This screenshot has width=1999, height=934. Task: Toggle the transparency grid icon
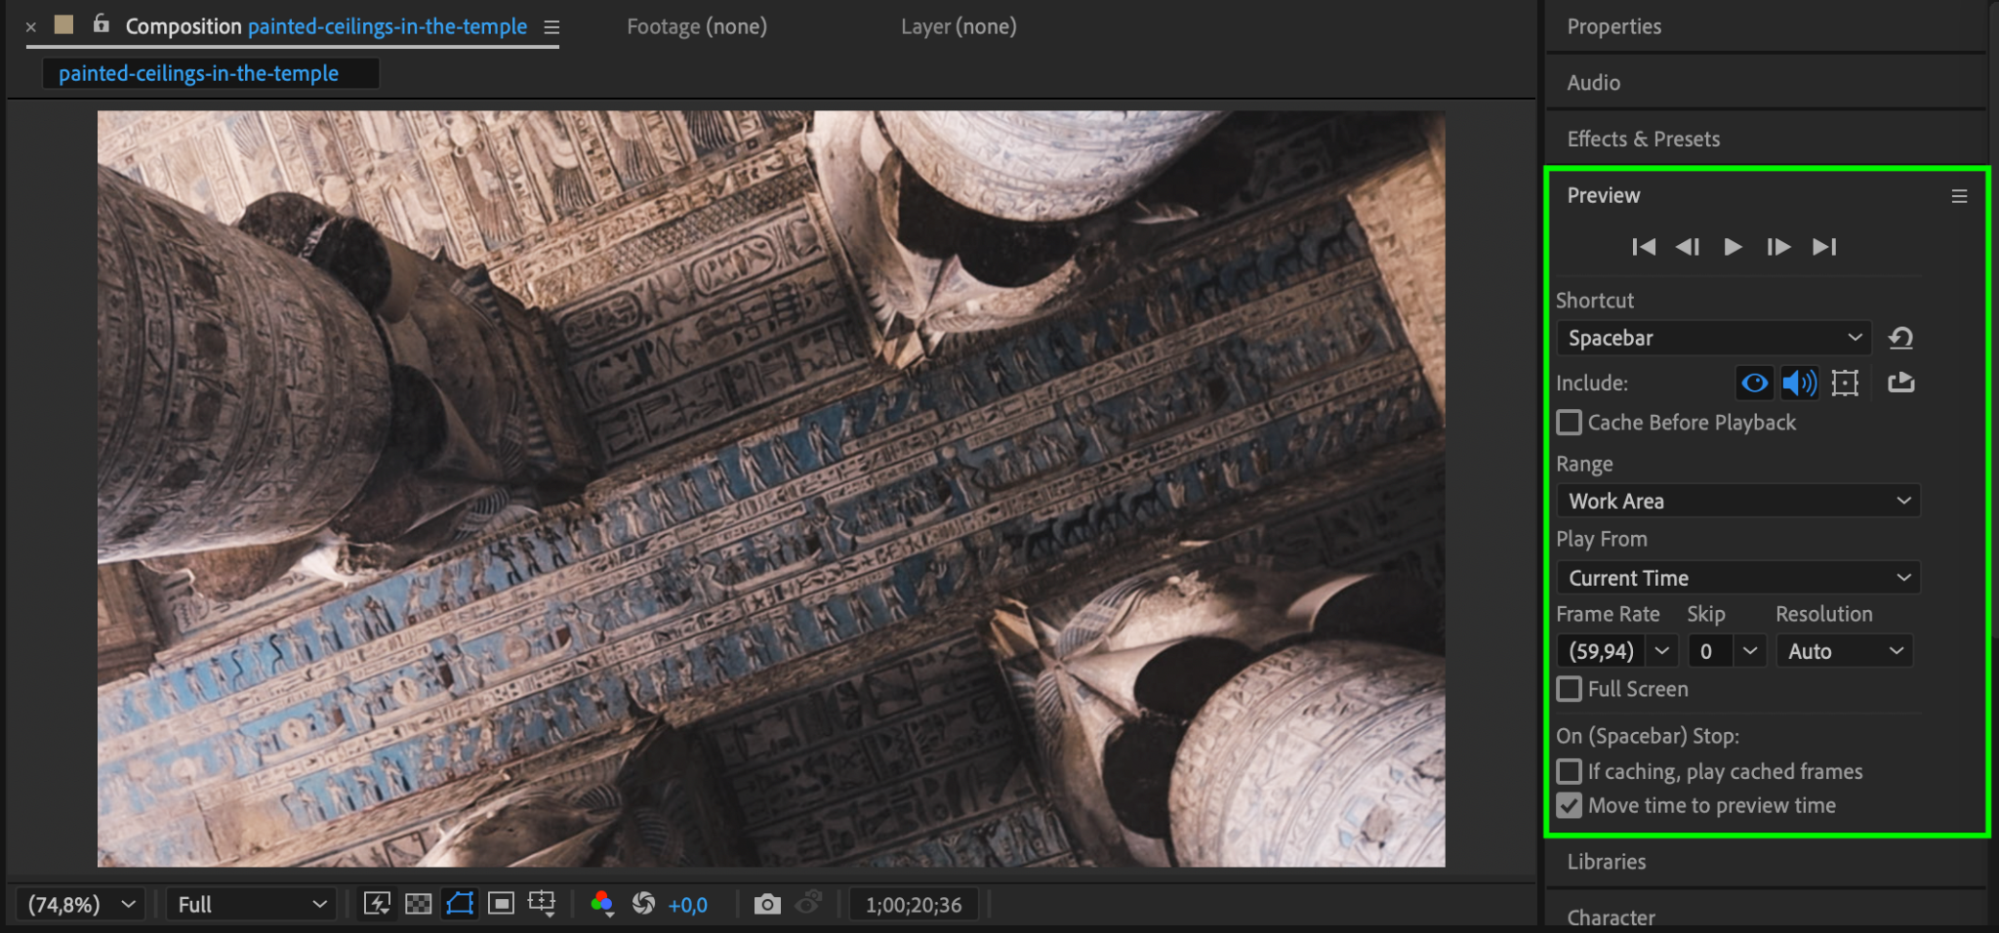click(x=418, y=904)
